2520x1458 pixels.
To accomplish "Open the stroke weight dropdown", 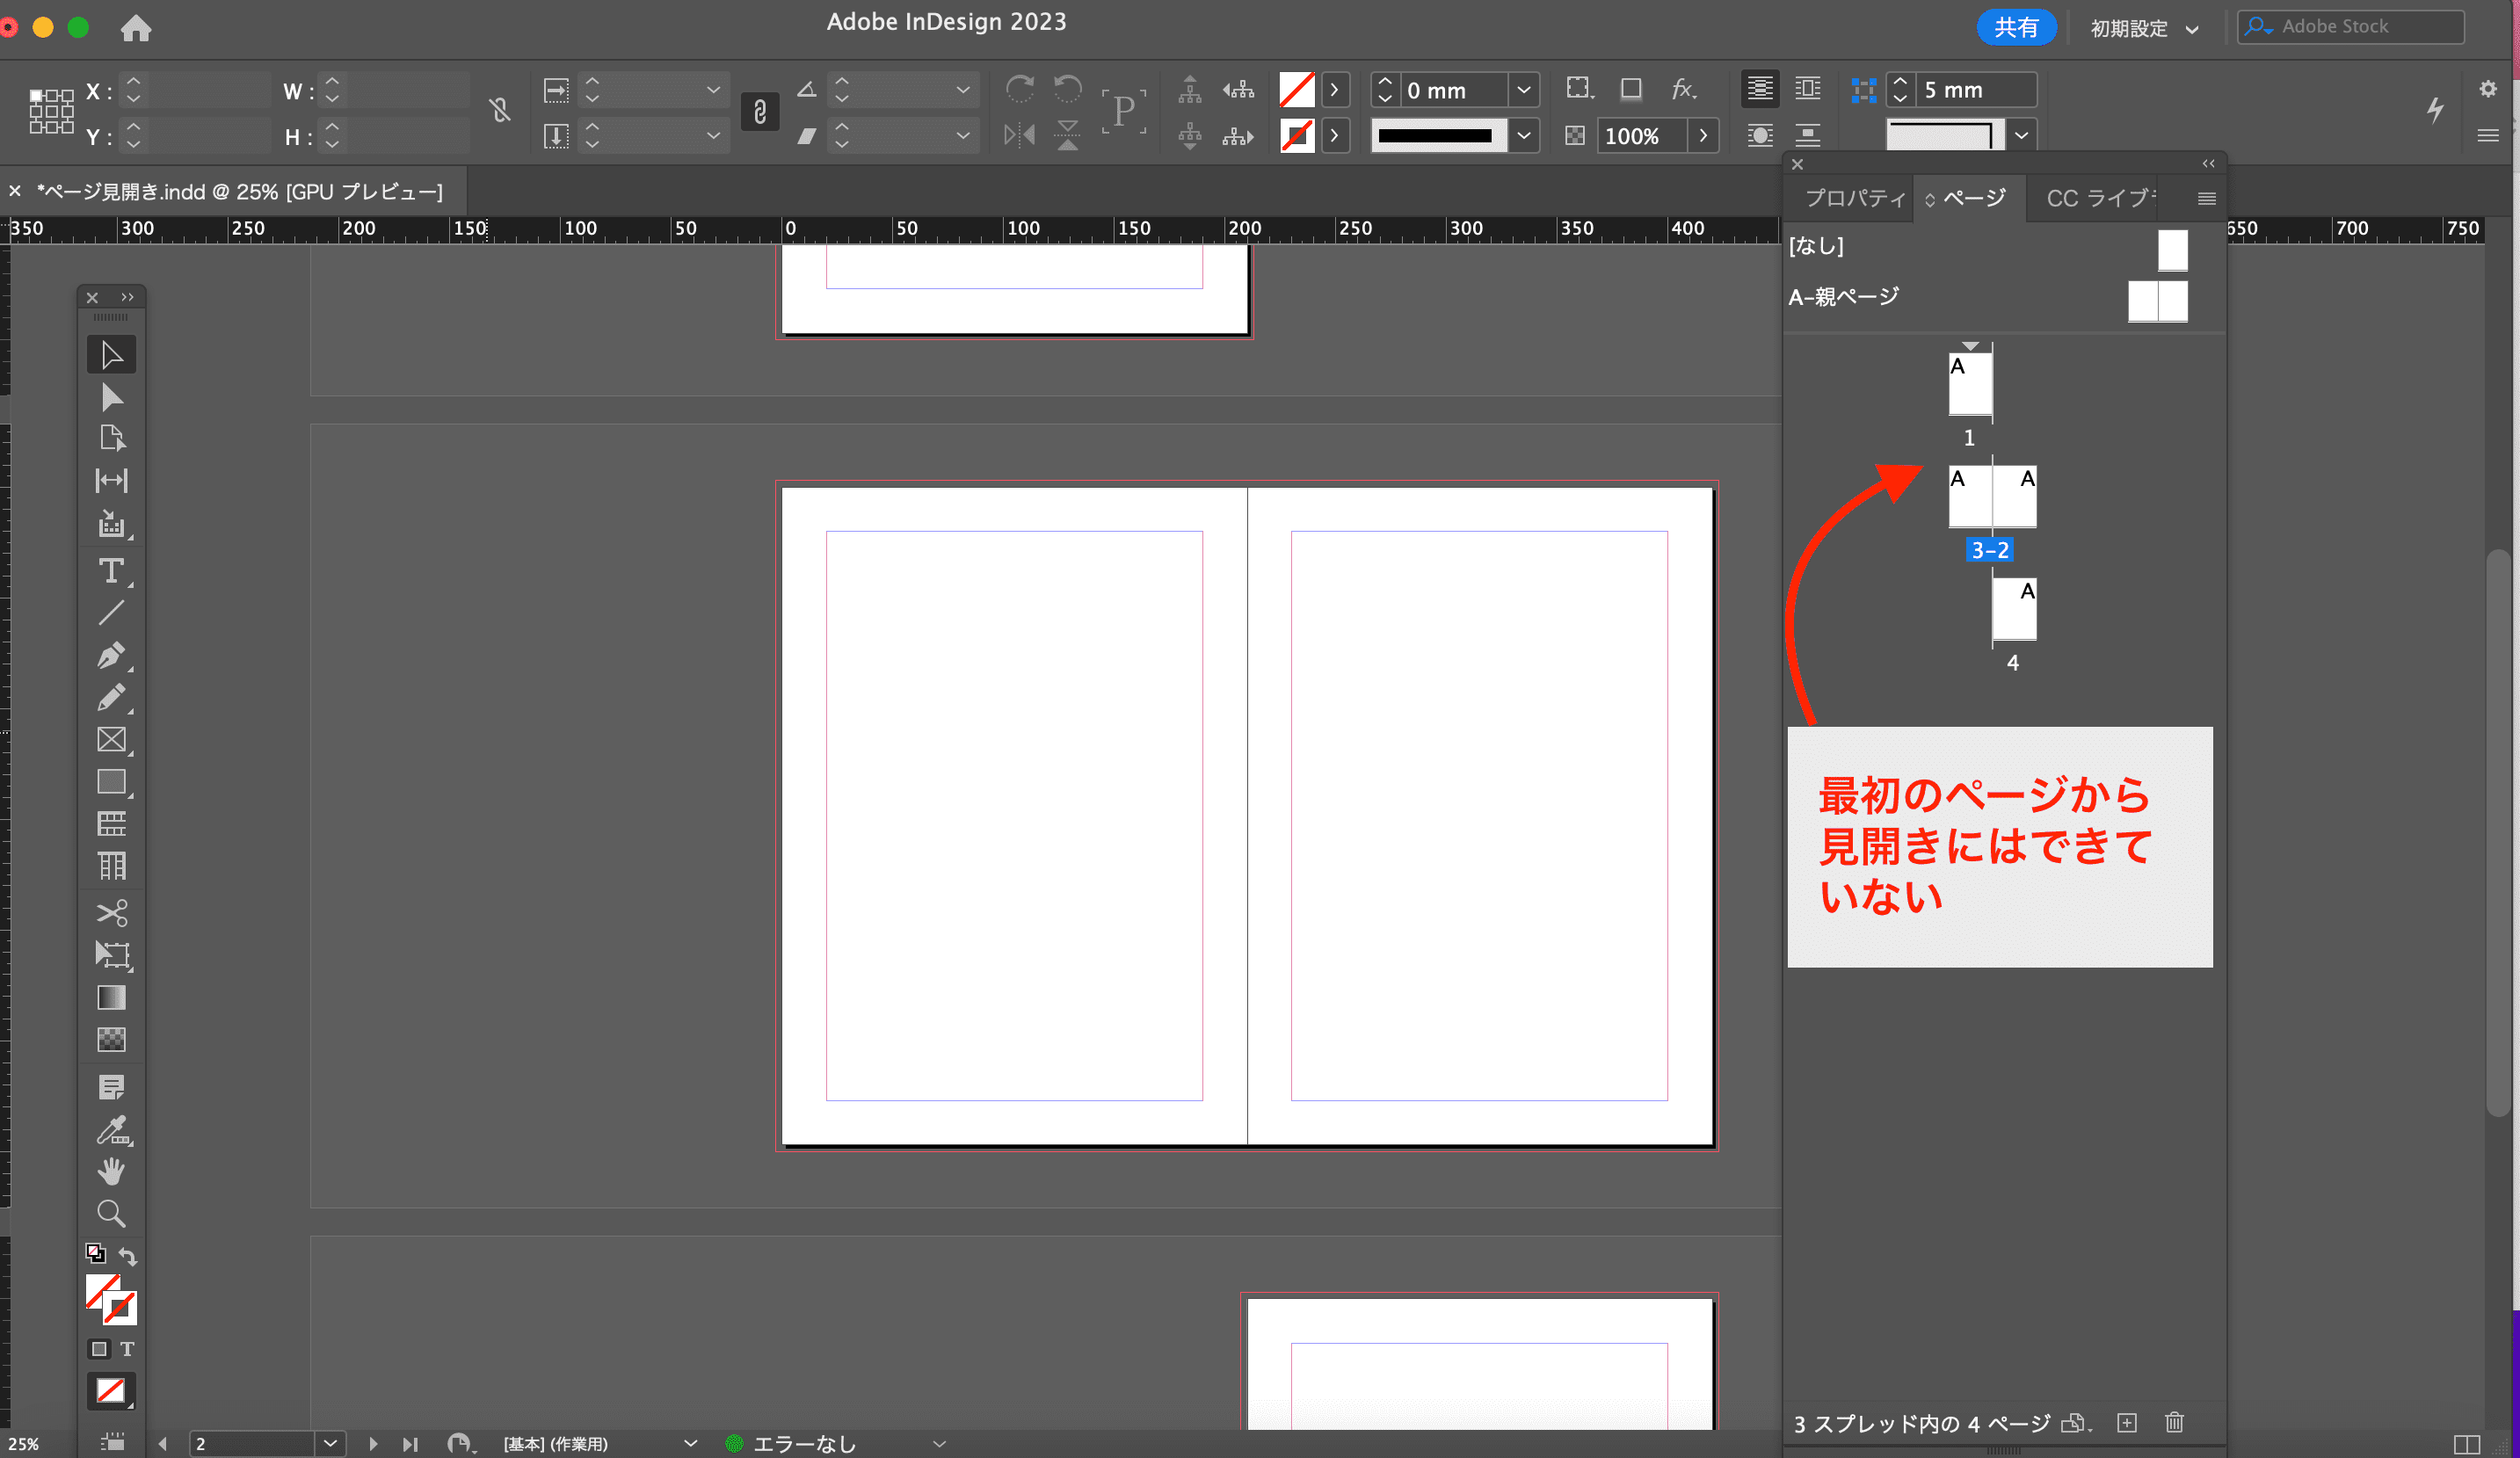I will [1523, 90].
